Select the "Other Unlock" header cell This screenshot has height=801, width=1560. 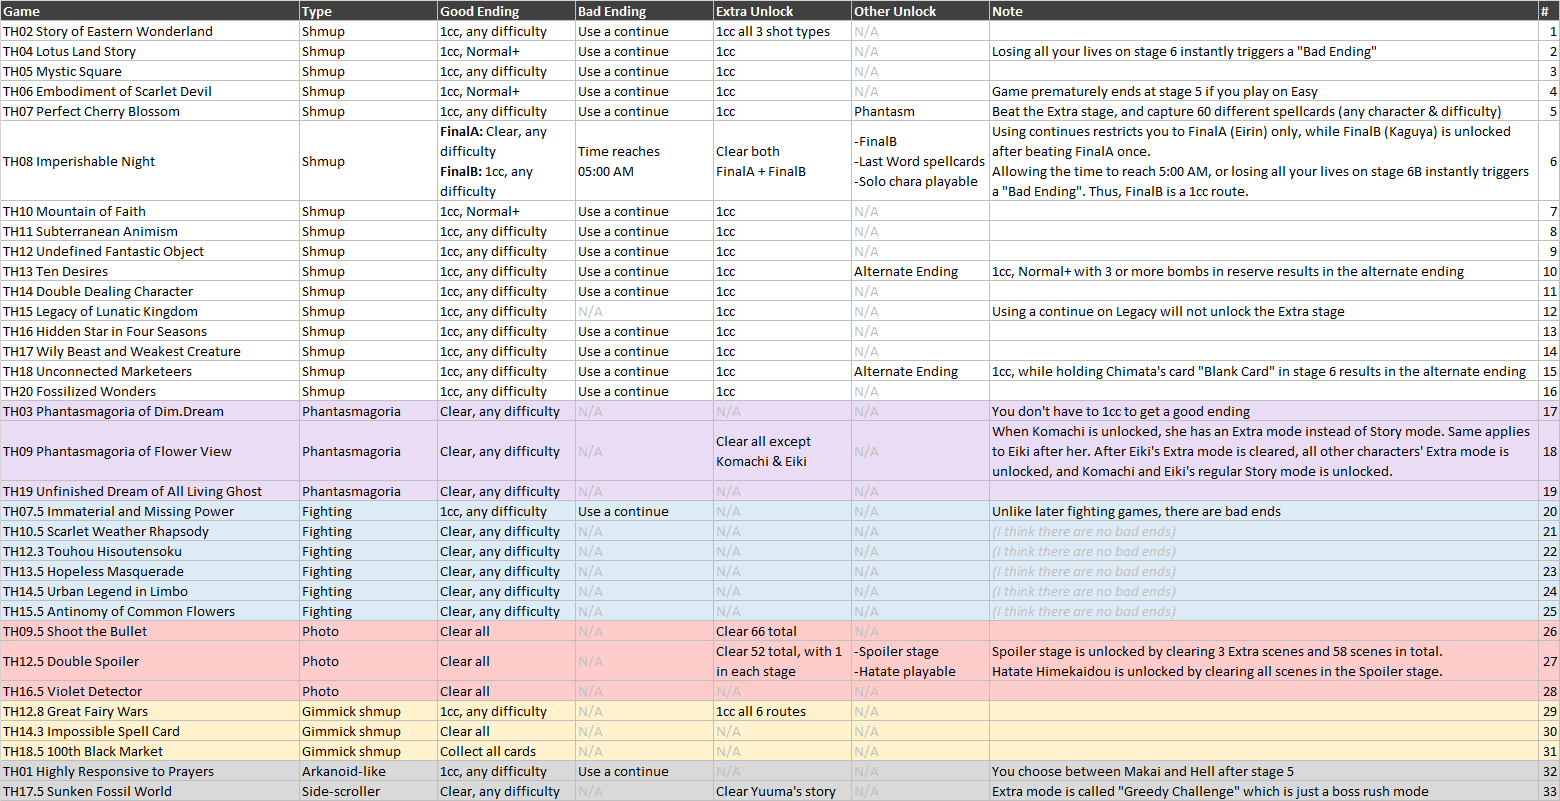pyautogui.click(x=920, y=11)
